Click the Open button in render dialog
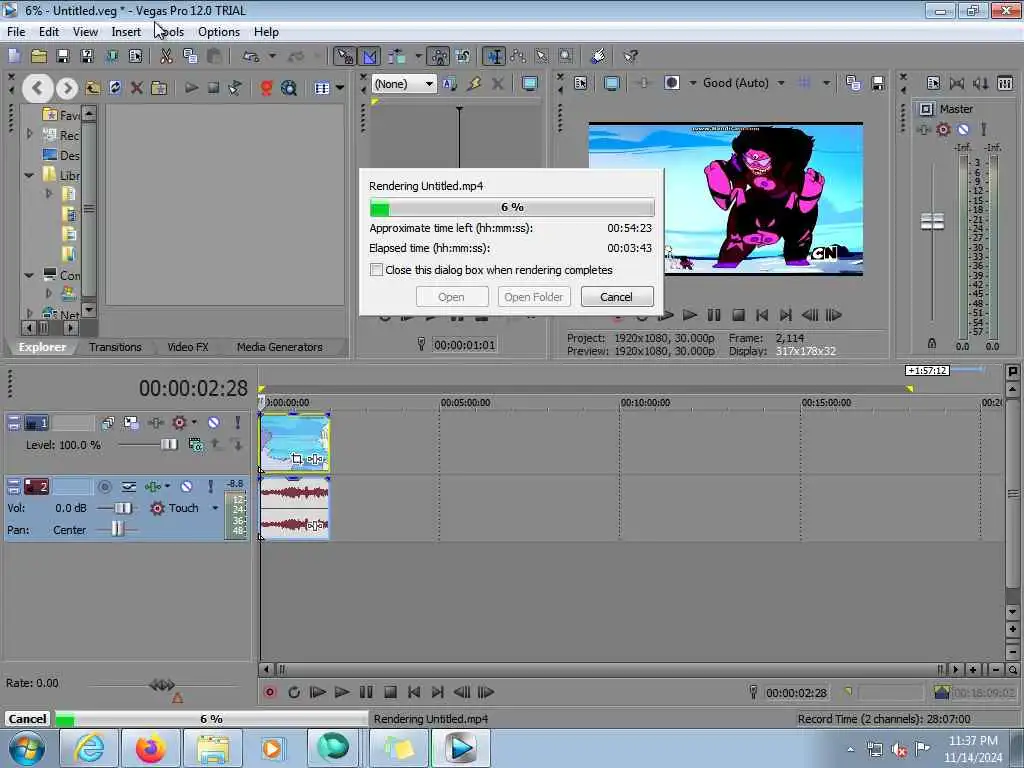 [x=451, y=296]
